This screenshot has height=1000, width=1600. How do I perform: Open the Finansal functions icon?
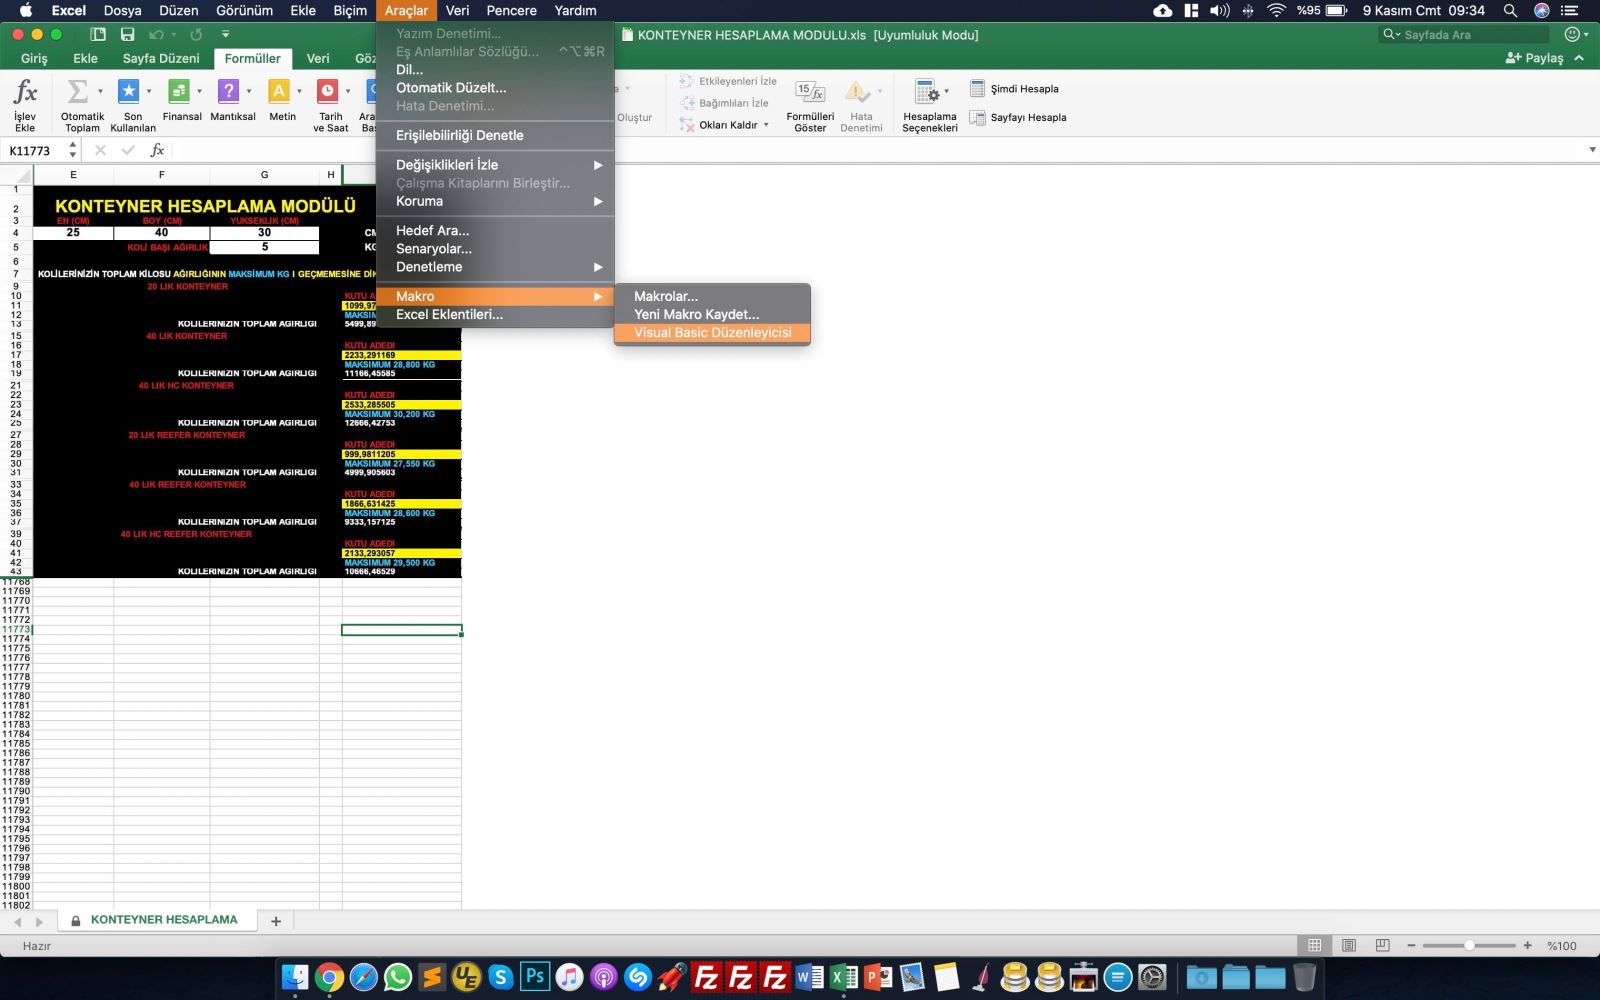click(x=179, y=92)
